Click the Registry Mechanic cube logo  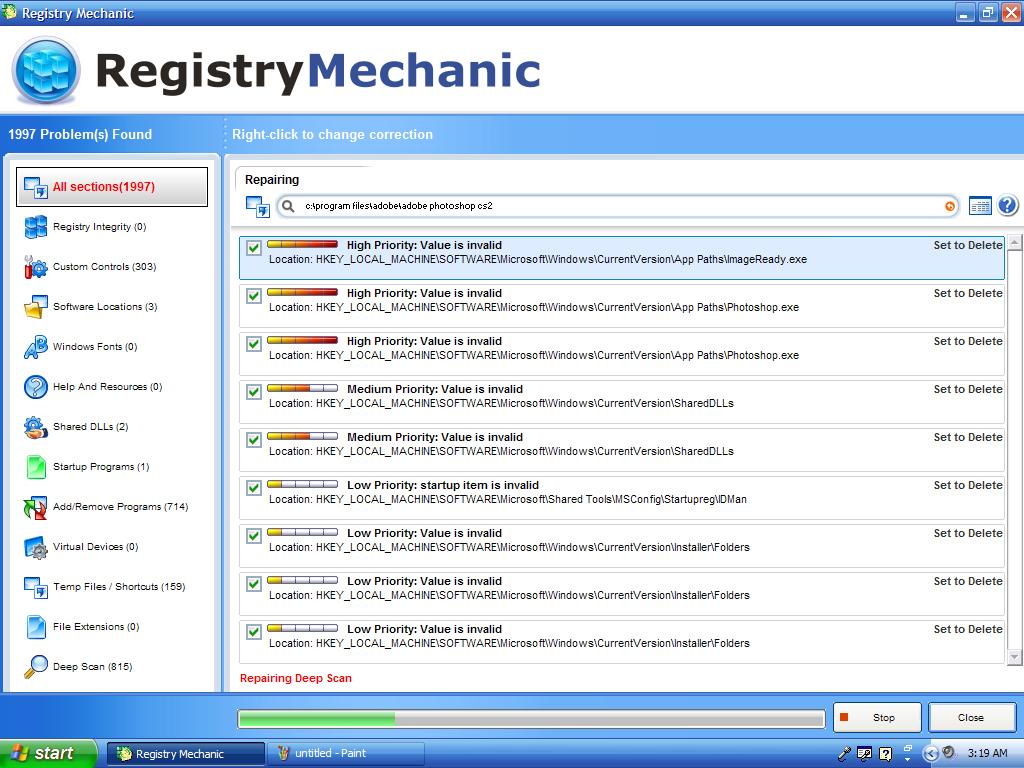(x=46, y=70)
